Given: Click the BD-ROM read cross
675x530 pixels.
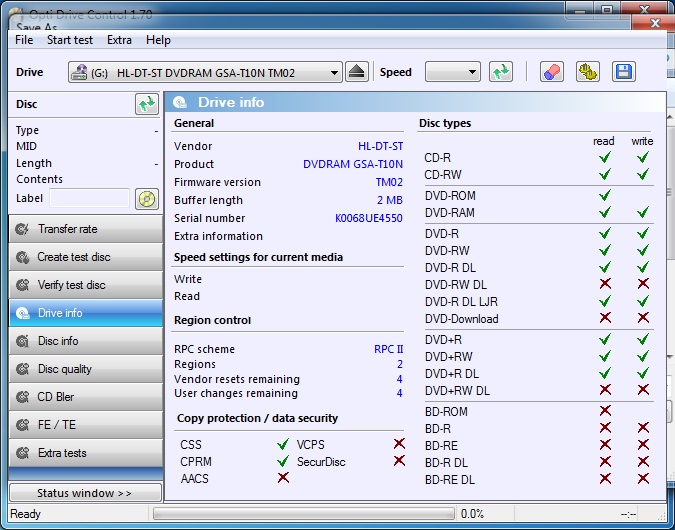Looking at the screenshot, I should coord(605,411).
